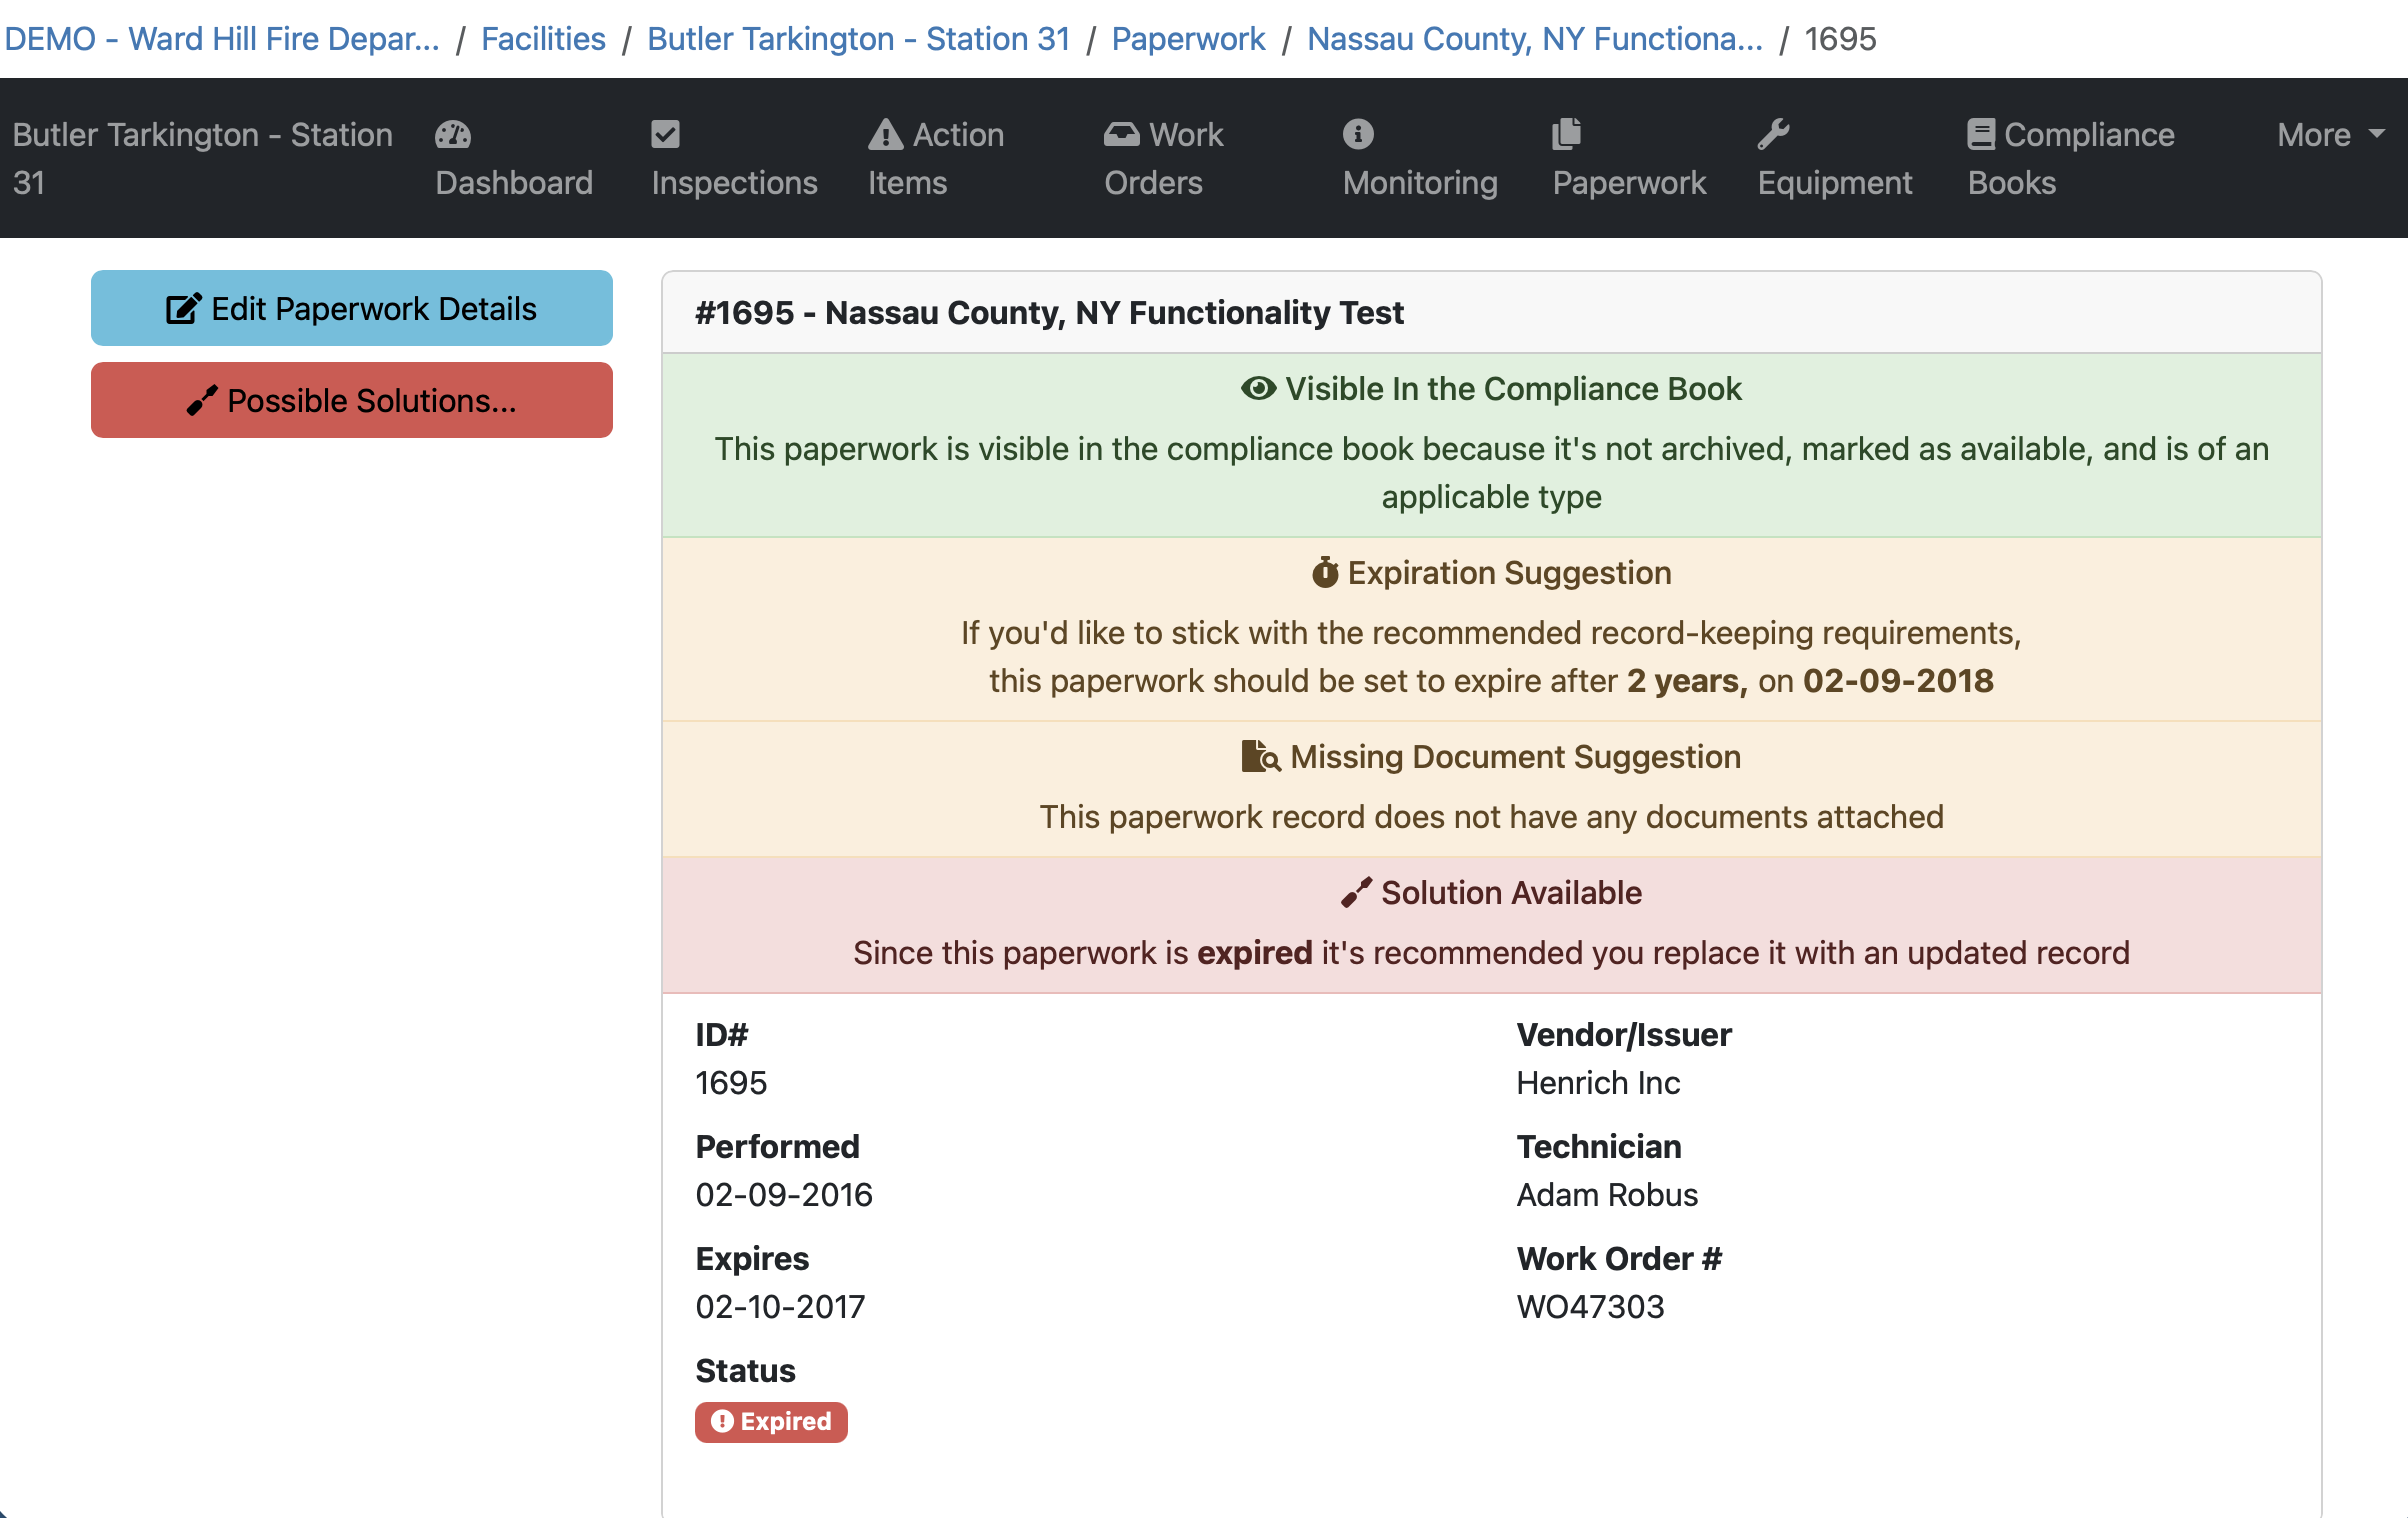Expand the More dropdown menu
The height and width of the screenshot is (1518, 2408).
[2314, 134]
